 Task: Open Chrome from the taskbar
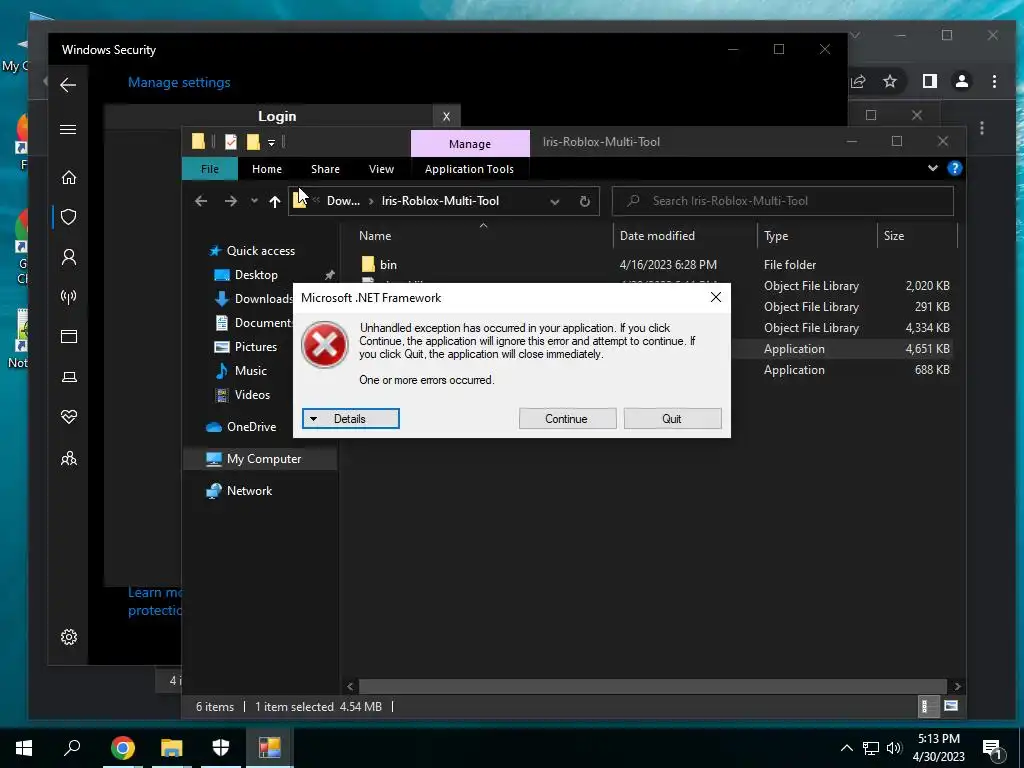pyautogui.click(x=122, y=747)
